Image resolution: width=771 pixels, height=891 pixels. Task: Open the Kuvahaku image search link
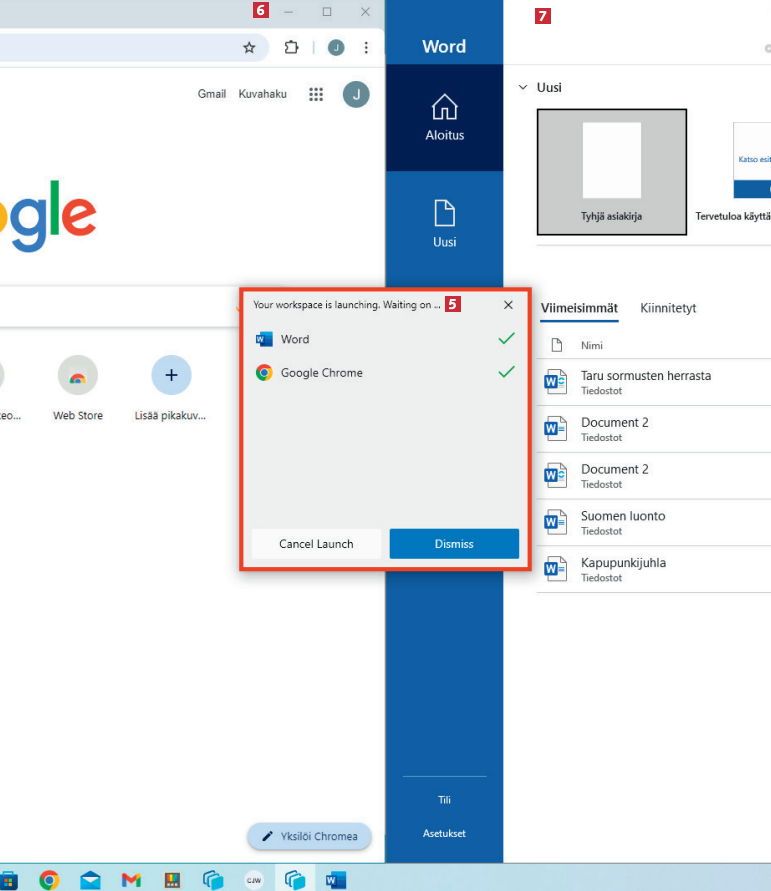click(262, 94)
